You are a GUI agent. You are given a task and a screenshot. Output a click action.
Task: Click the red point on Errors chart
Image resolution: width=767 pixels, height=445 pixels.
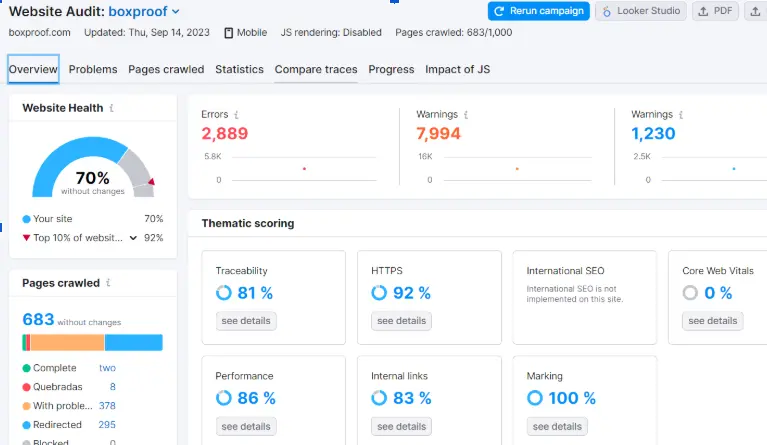(304, 169)
